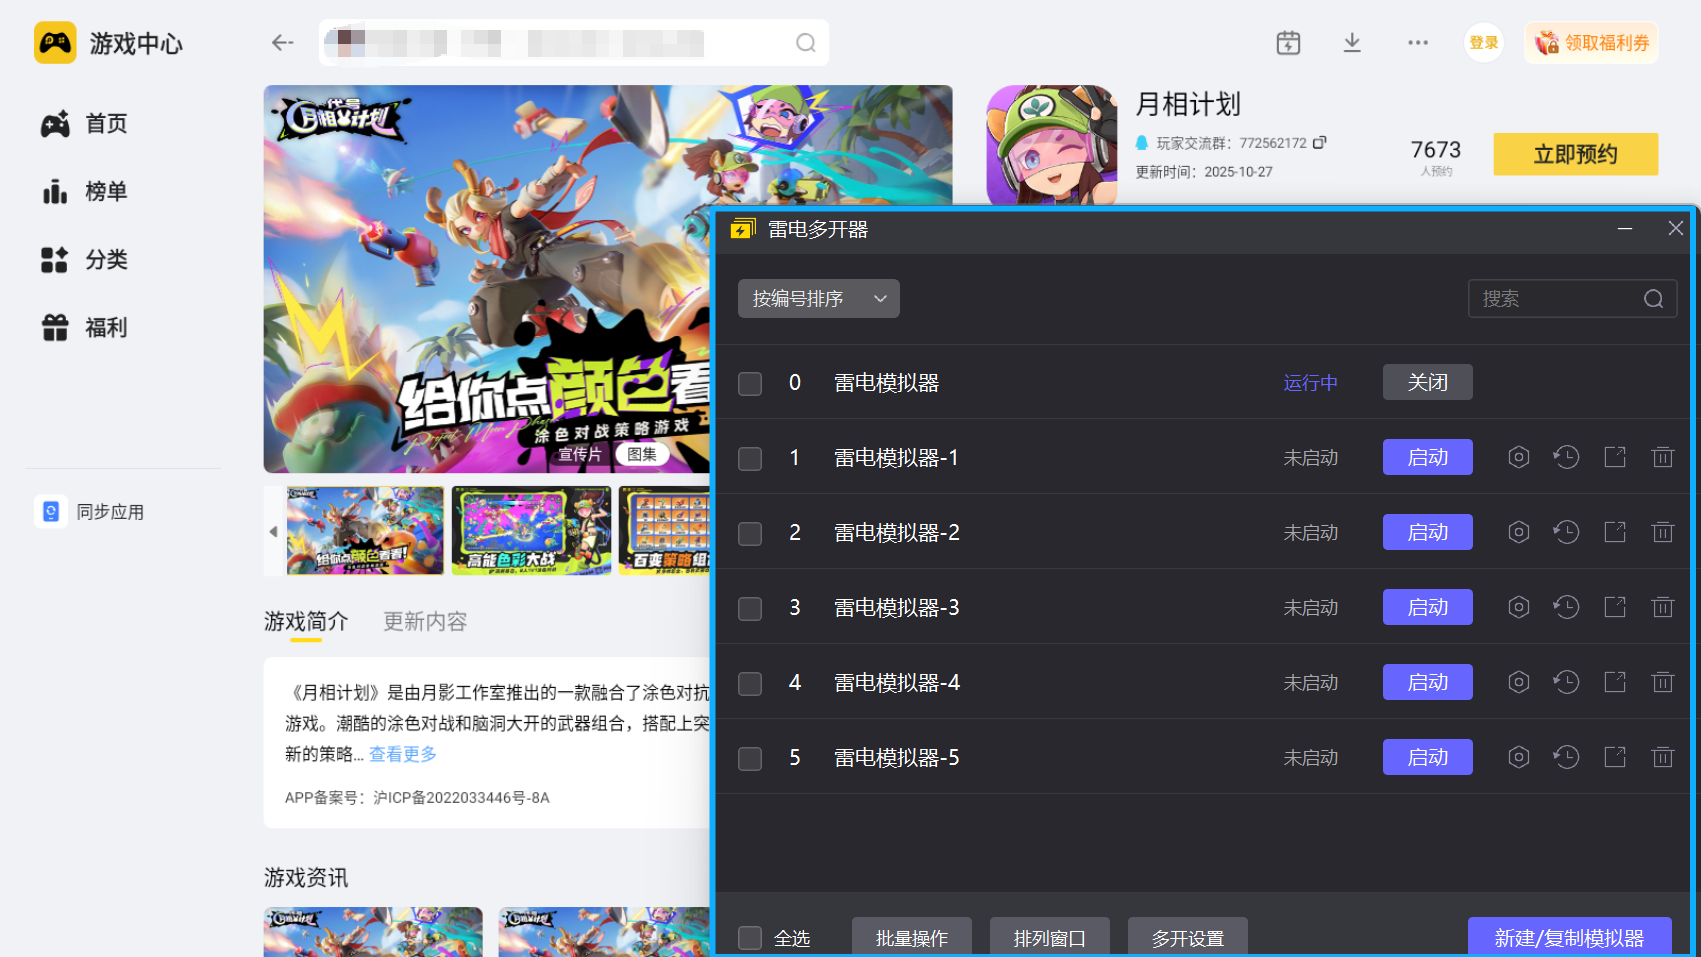Delete 雷电模拟器-5 via trash icon
Viewport: 1701px width, 957px height.
point(1663,757)
